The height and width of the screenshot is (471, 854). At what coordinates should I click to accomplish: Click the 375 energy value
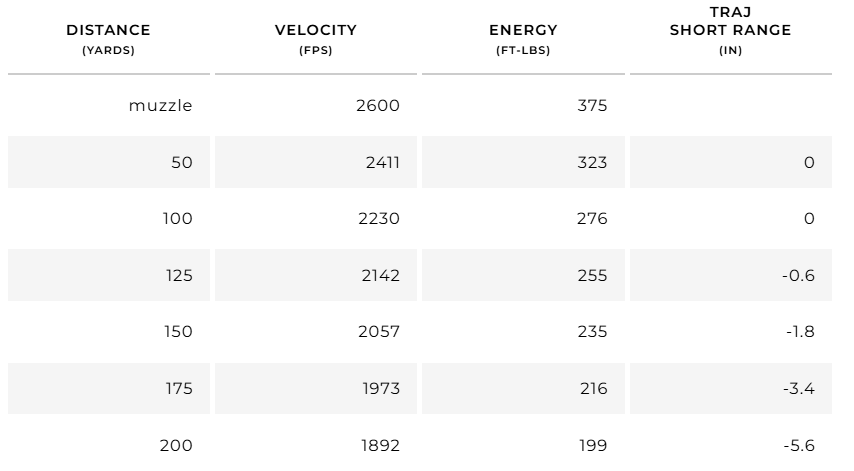coord(592,106)
